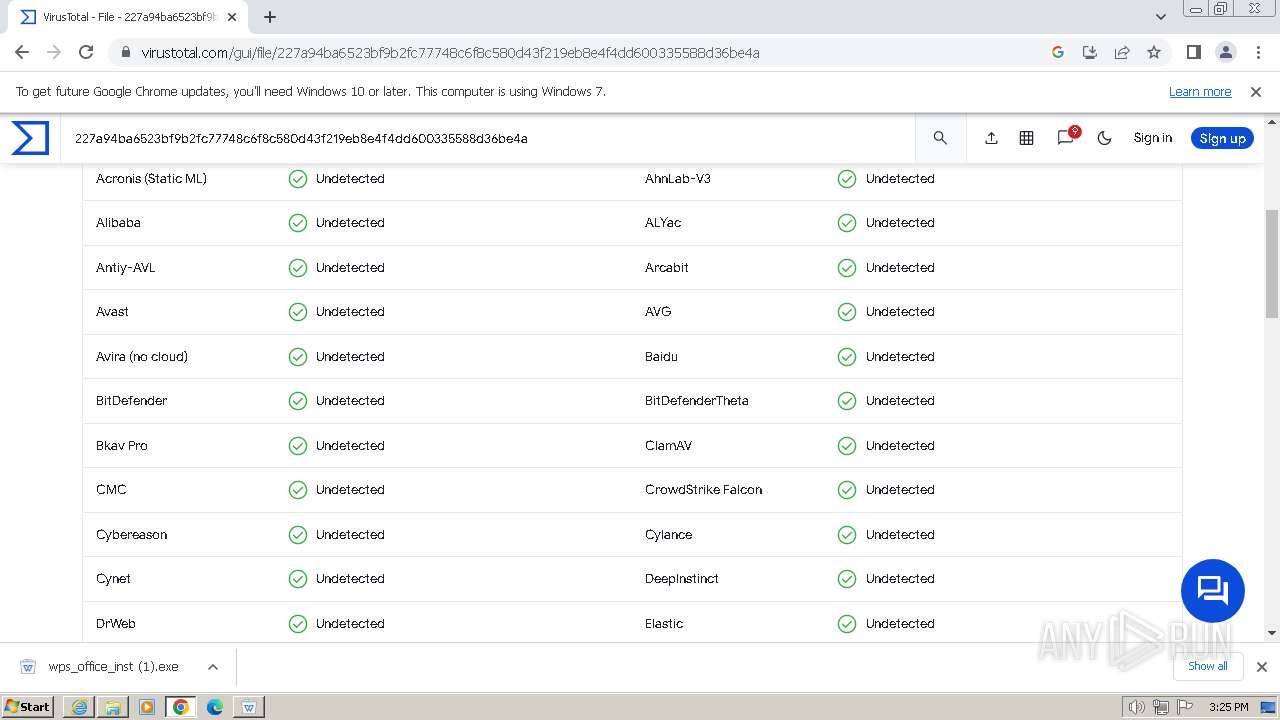
Task: Select the VirusTotal File tab
Action: (x=128, y=17)
